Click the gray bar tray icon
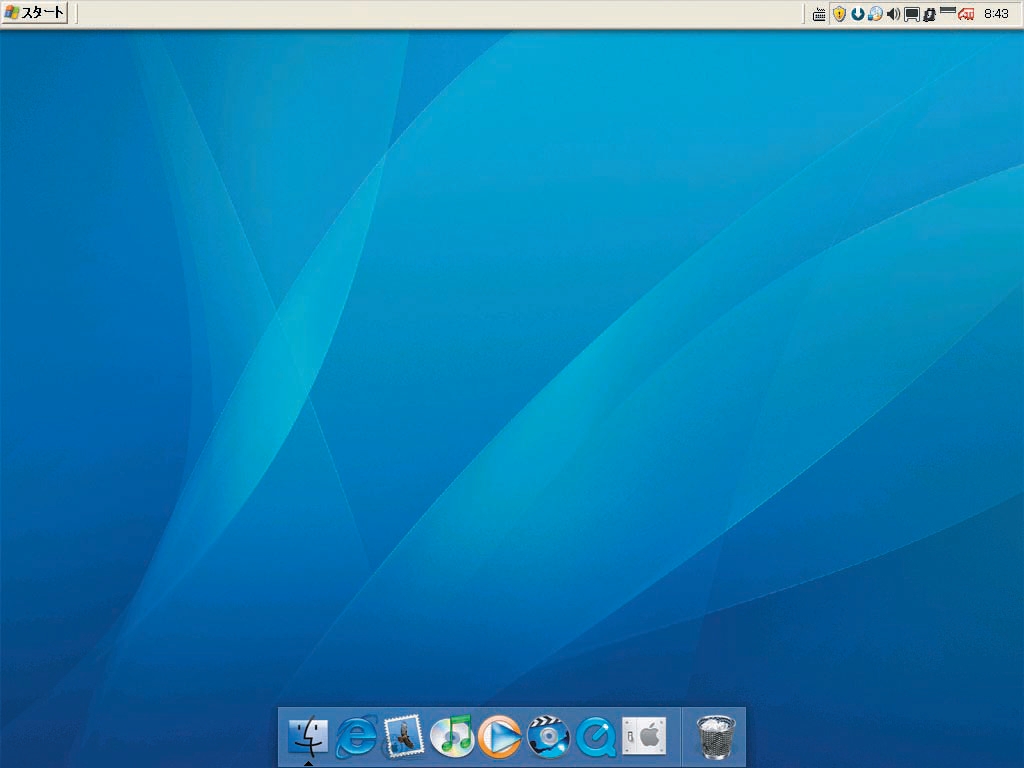 [948, 10]
